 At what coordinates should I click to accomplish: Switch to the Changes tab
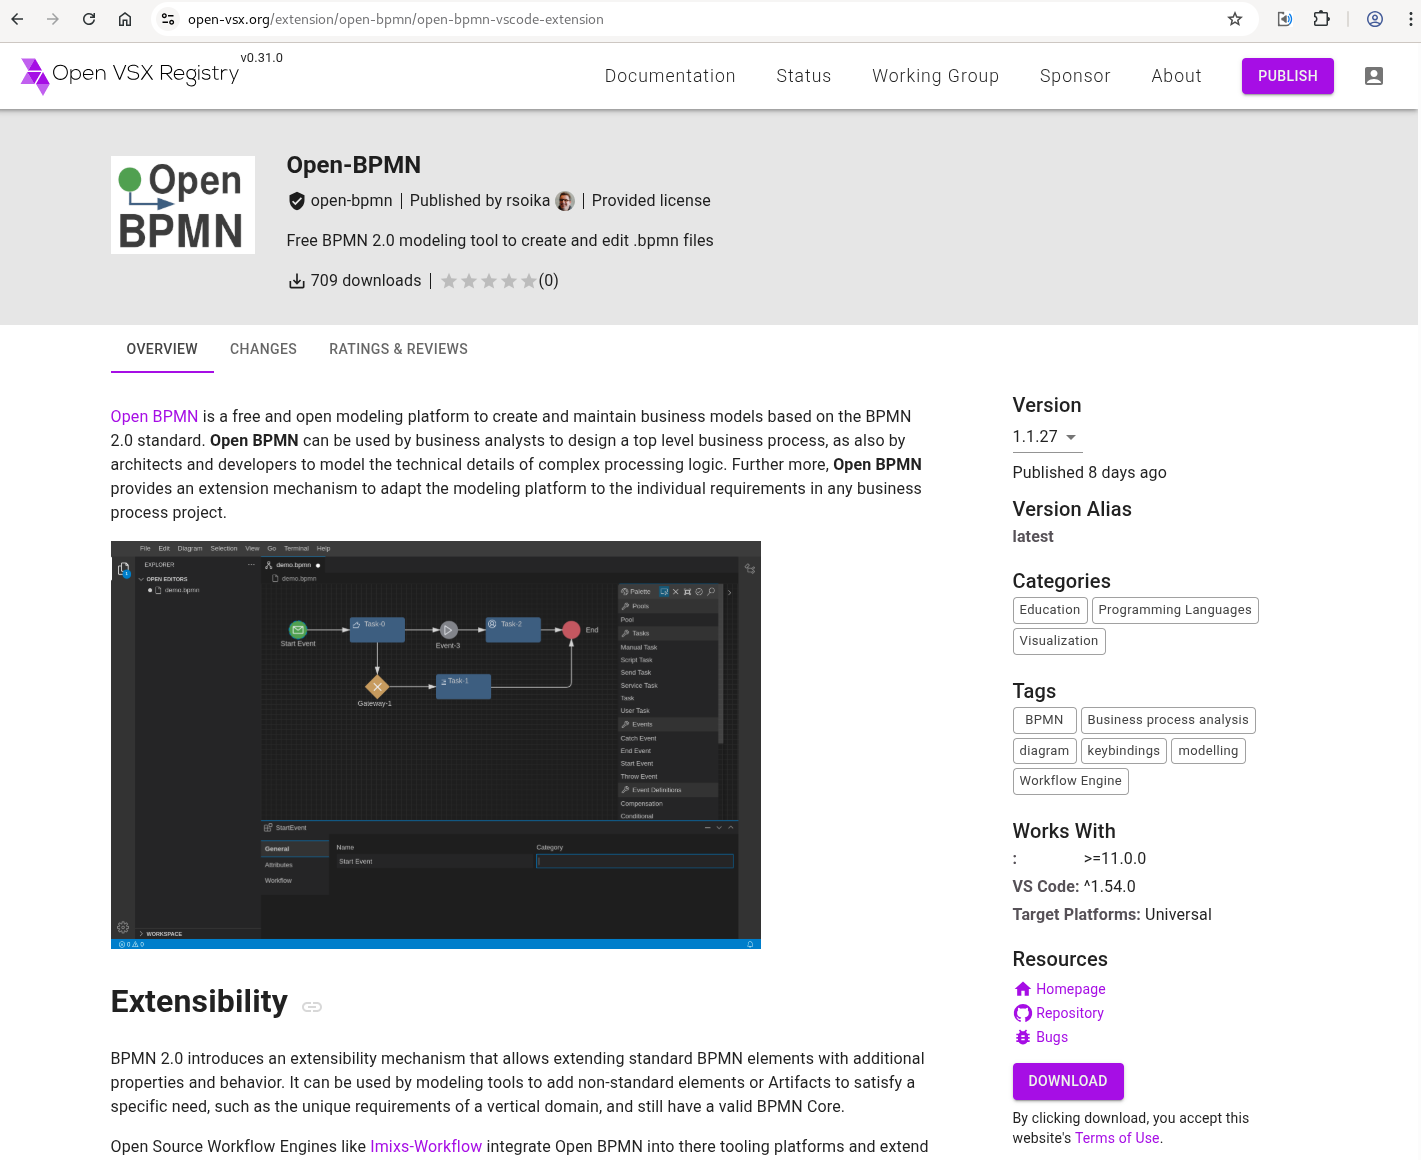(263, 349)
